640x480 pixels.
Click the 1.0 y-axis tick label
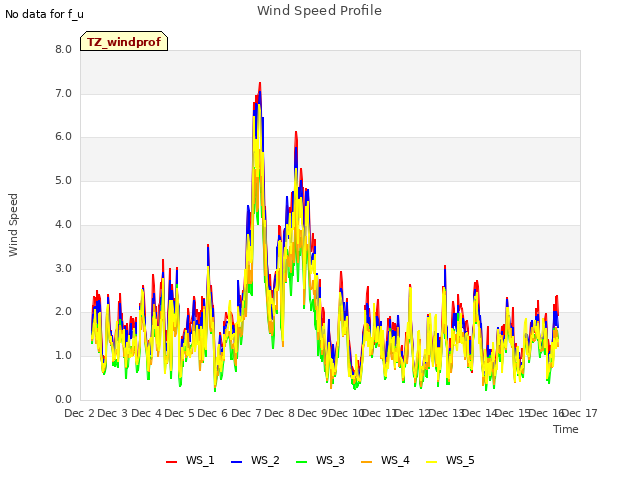pyautogui.click(x=63, y=356)
